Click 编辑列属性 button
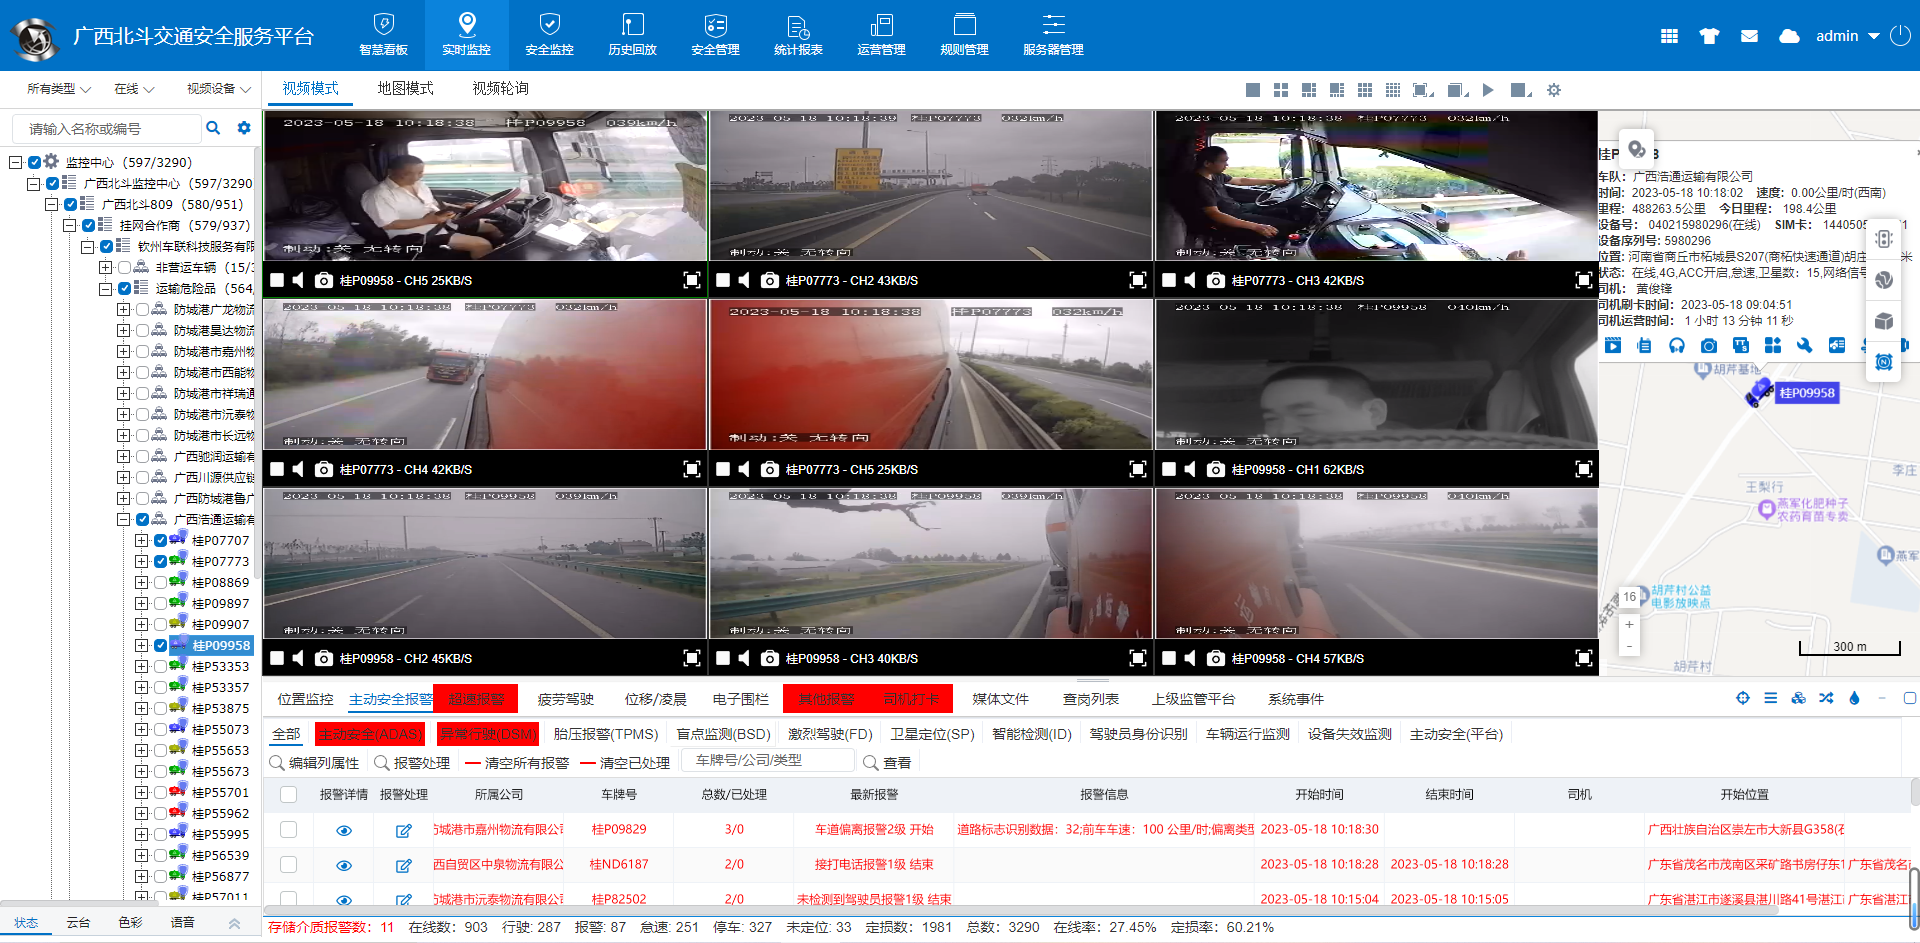The width and height of the screenshot is (1920, 943). 314,763
